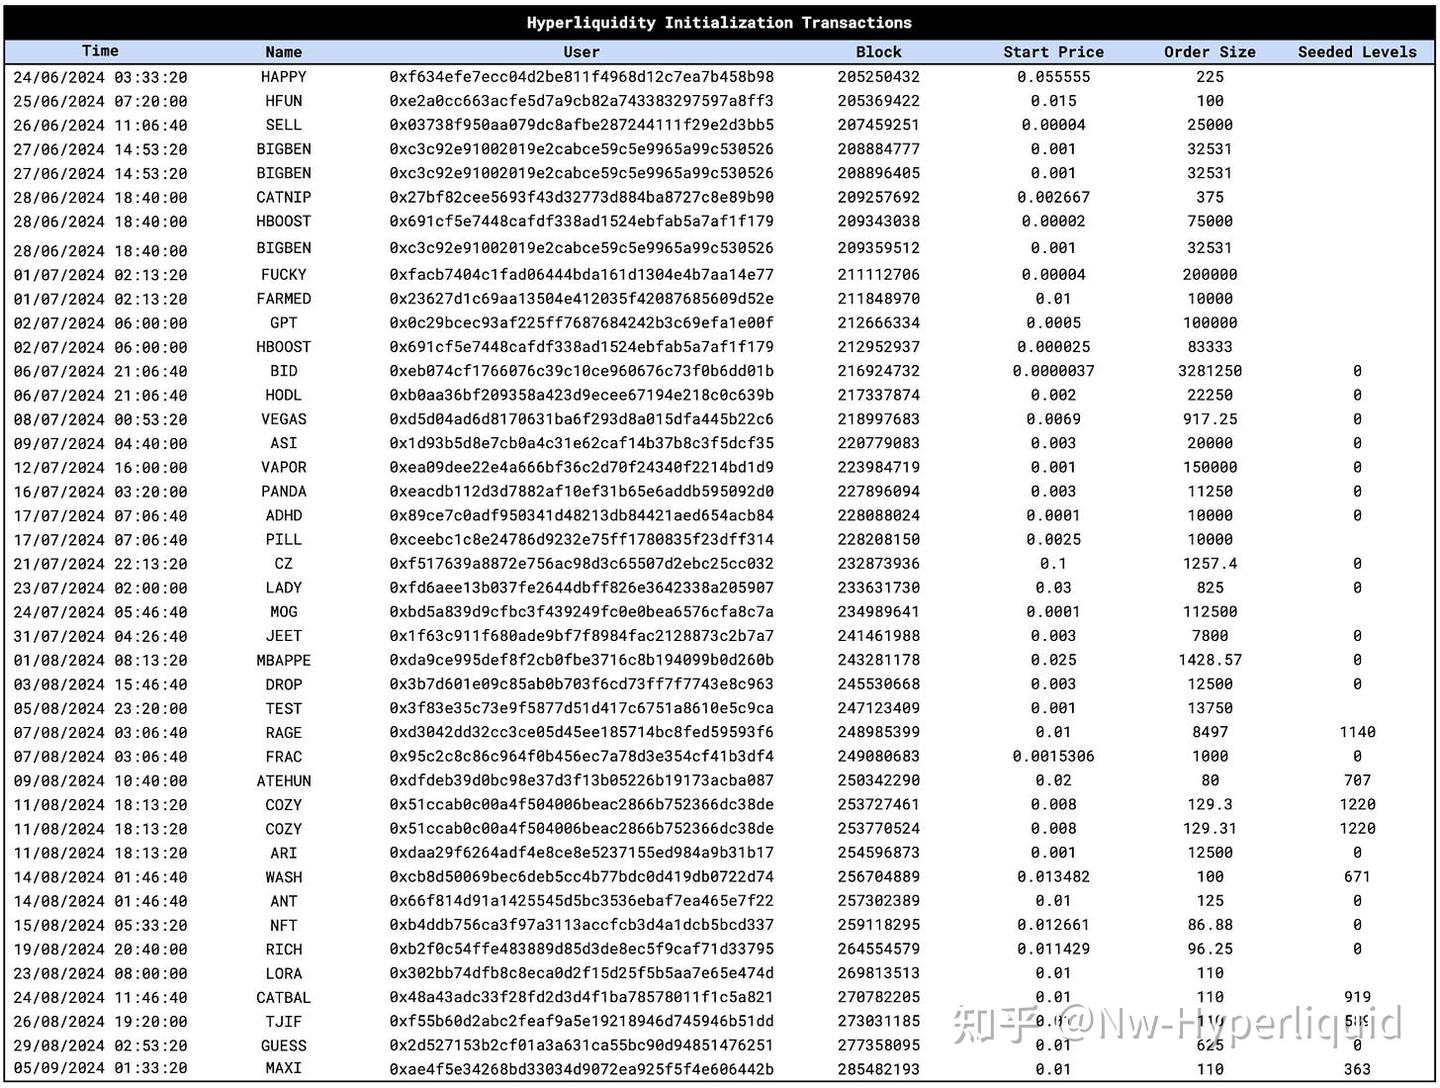Select the NFT name cell
This screenshot has width=1440, height=1088.
[x=284, y=926]
